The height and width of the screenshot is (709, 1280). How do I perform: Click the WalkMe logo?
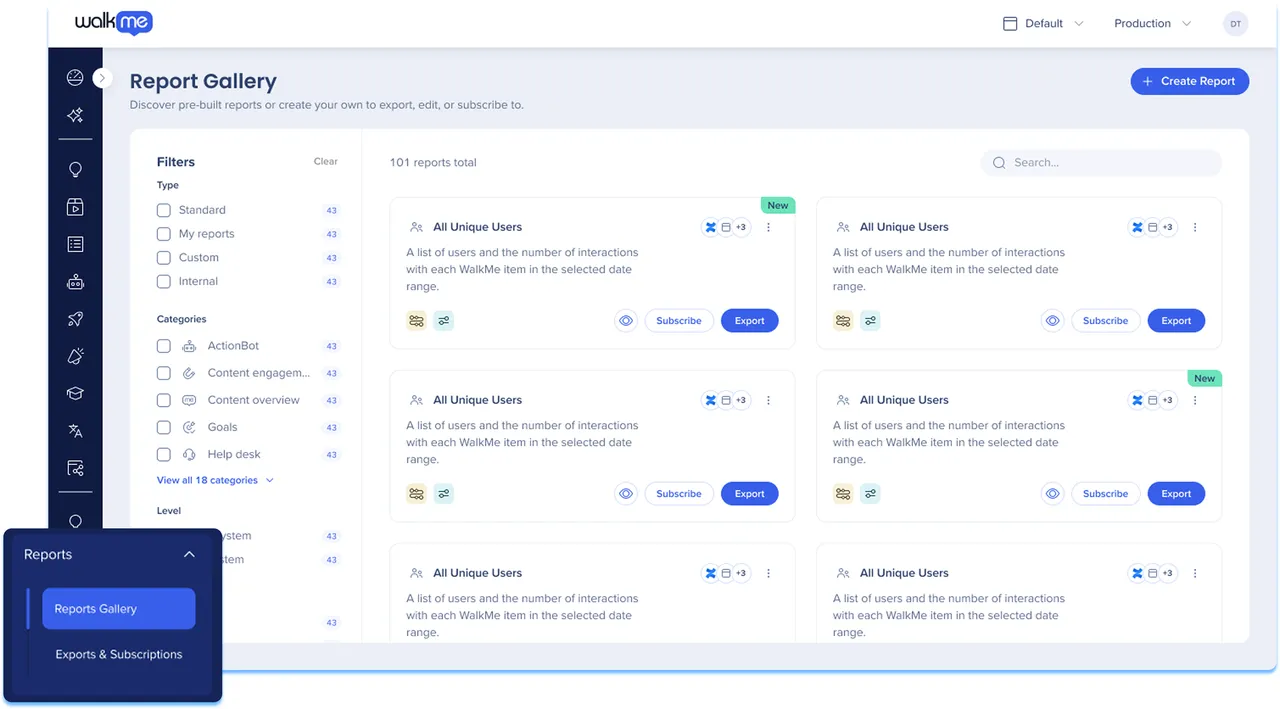pos(113,22)
